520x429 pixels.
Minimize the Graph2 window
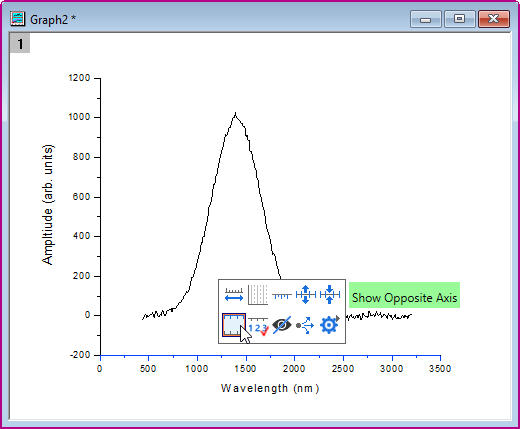(x=426, y=19)
